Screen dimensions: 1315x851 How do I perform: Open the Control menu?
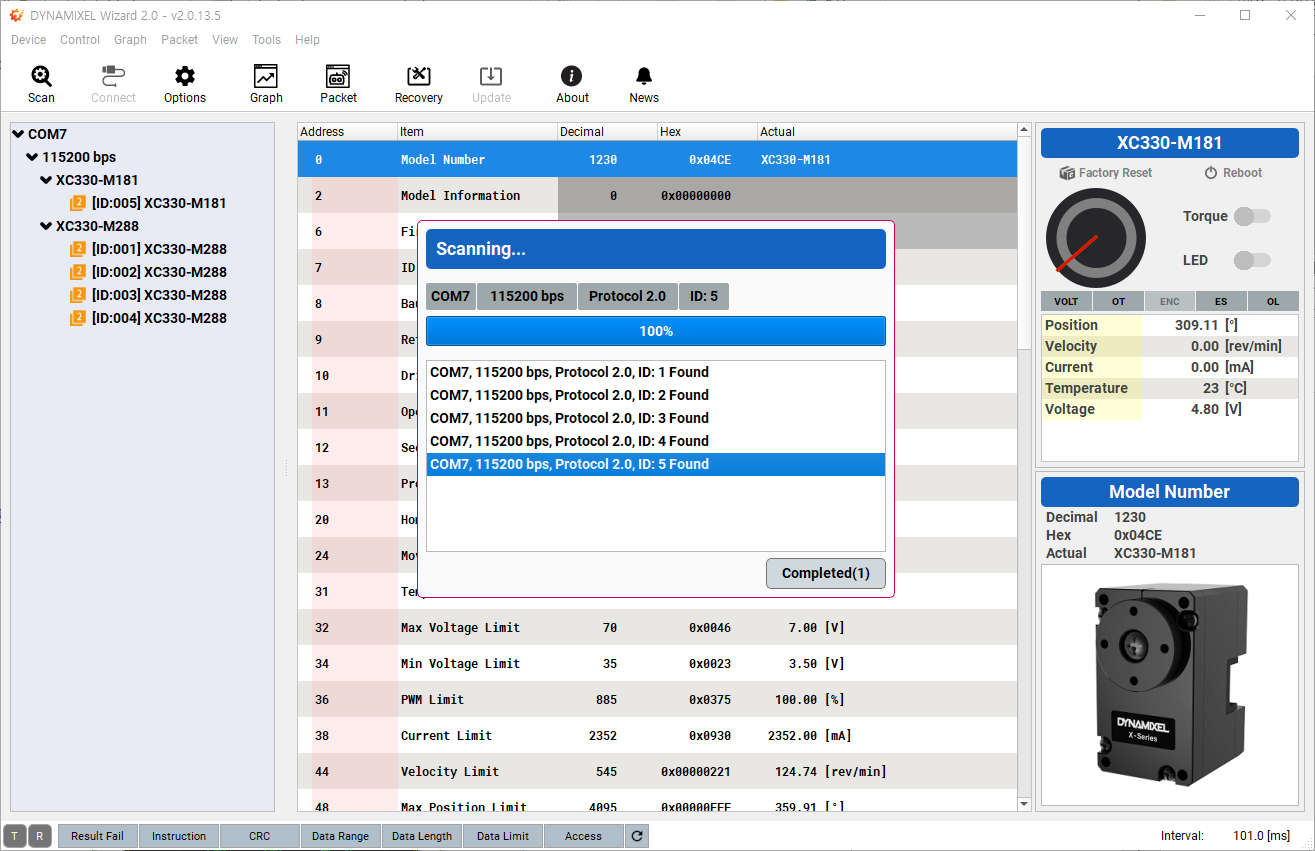click(80, 40)
